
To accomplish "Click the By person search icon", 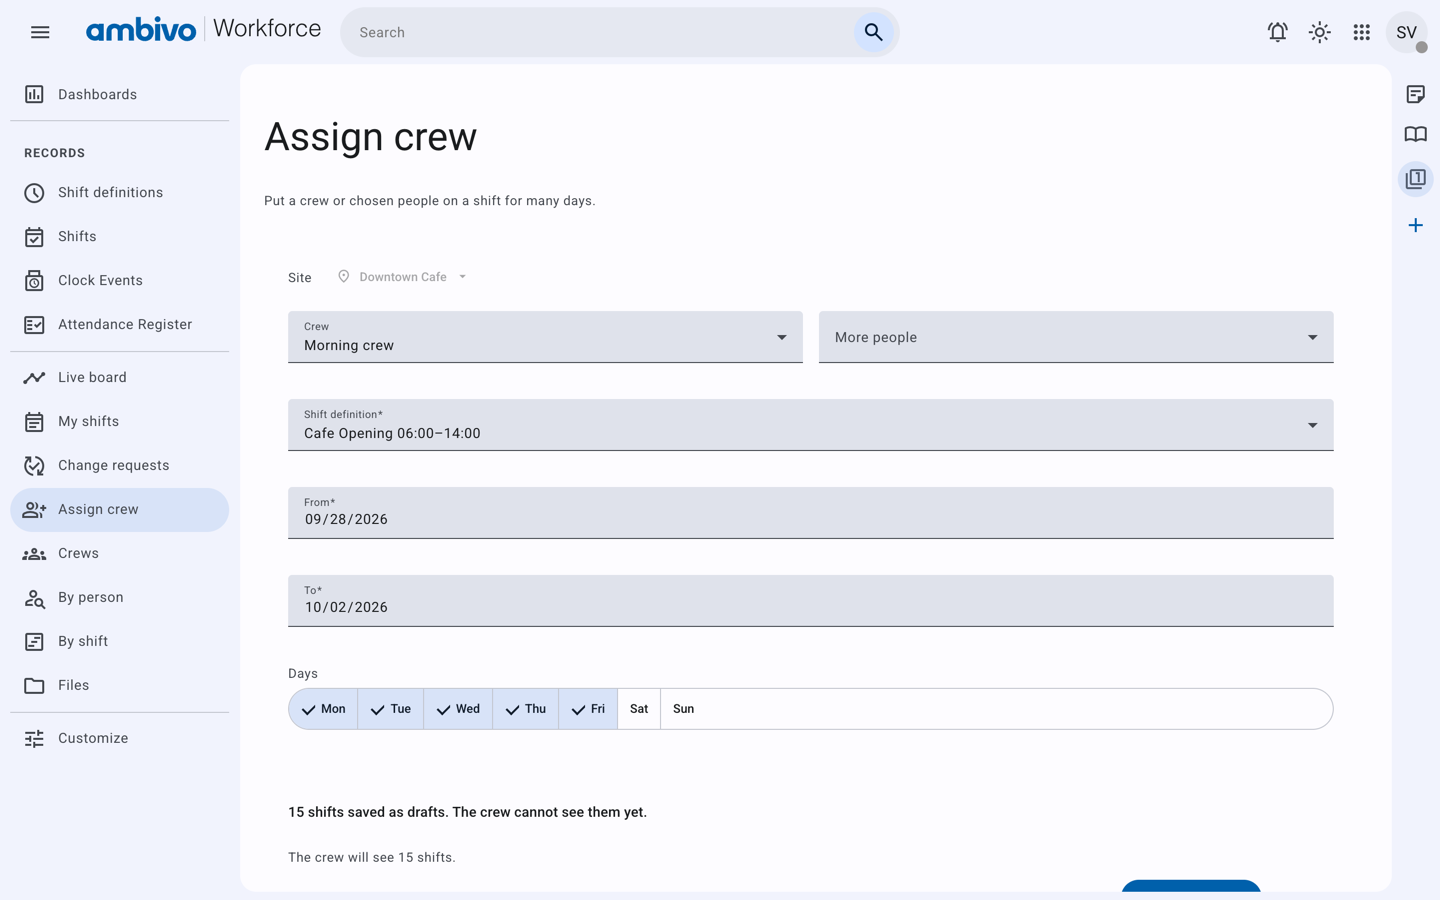I will pyautogui.click(x=34, y=597).
